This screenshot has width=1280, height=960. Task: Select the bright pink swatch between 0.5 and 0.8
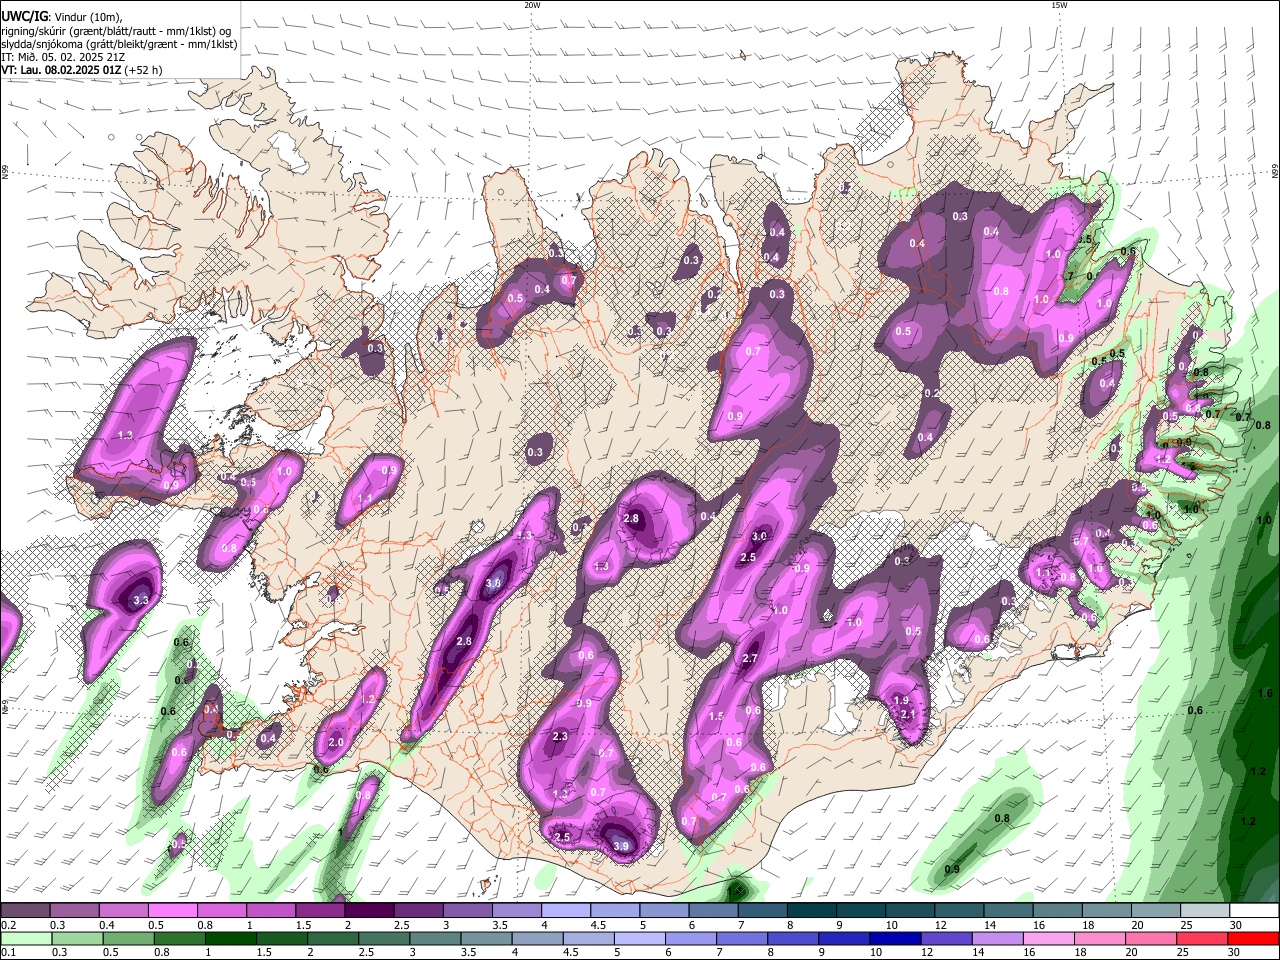coord(172,911)
